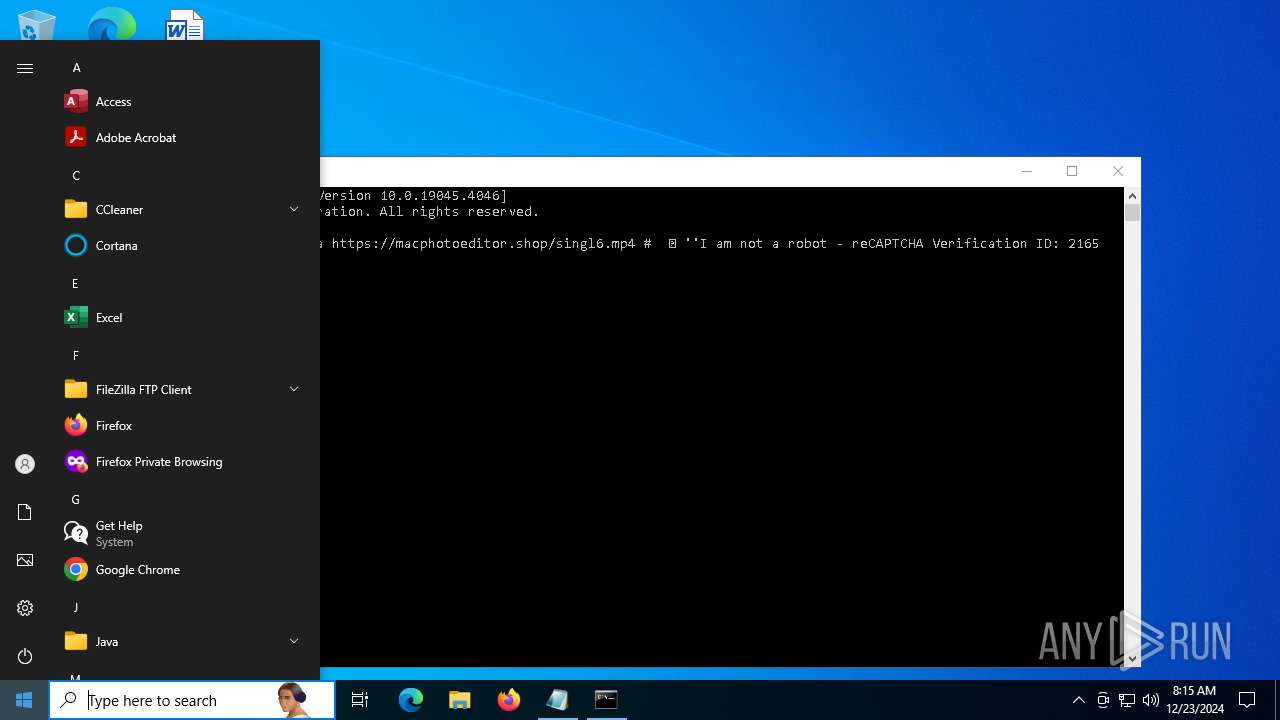Switch to the Command Prompt taskbar icon

(606, 700)
